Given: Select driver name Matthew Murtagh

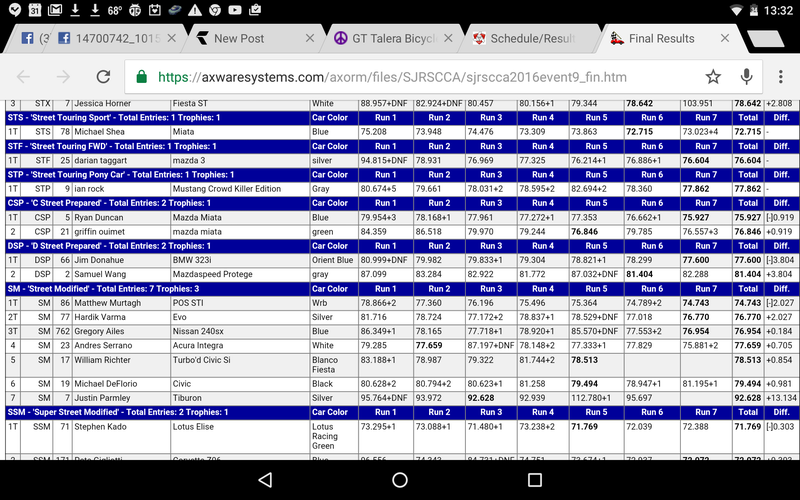Looking at the screenshot, I should coord(108,303).
